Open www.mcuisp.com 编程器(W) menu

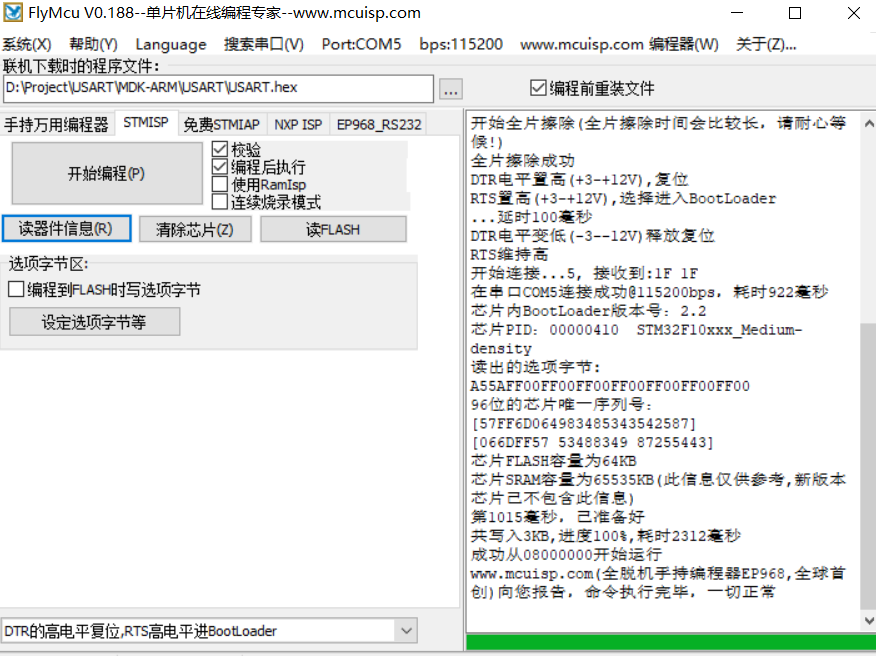[619, 44]
